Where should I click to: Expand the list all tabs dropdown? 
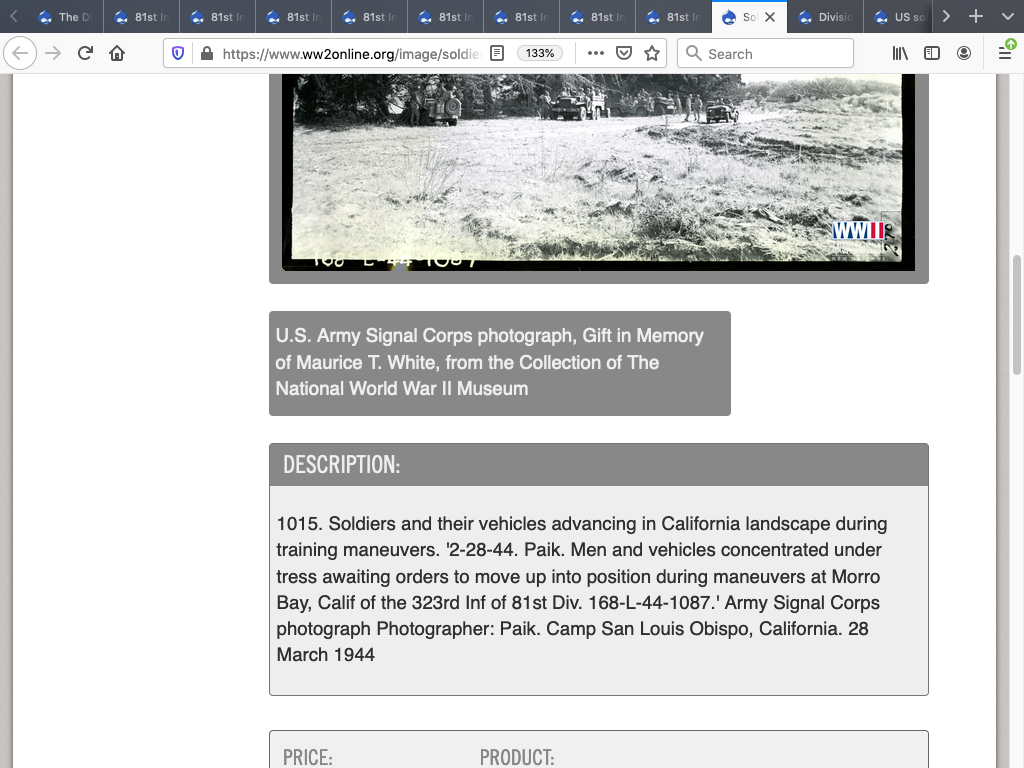pos(1007,17)
